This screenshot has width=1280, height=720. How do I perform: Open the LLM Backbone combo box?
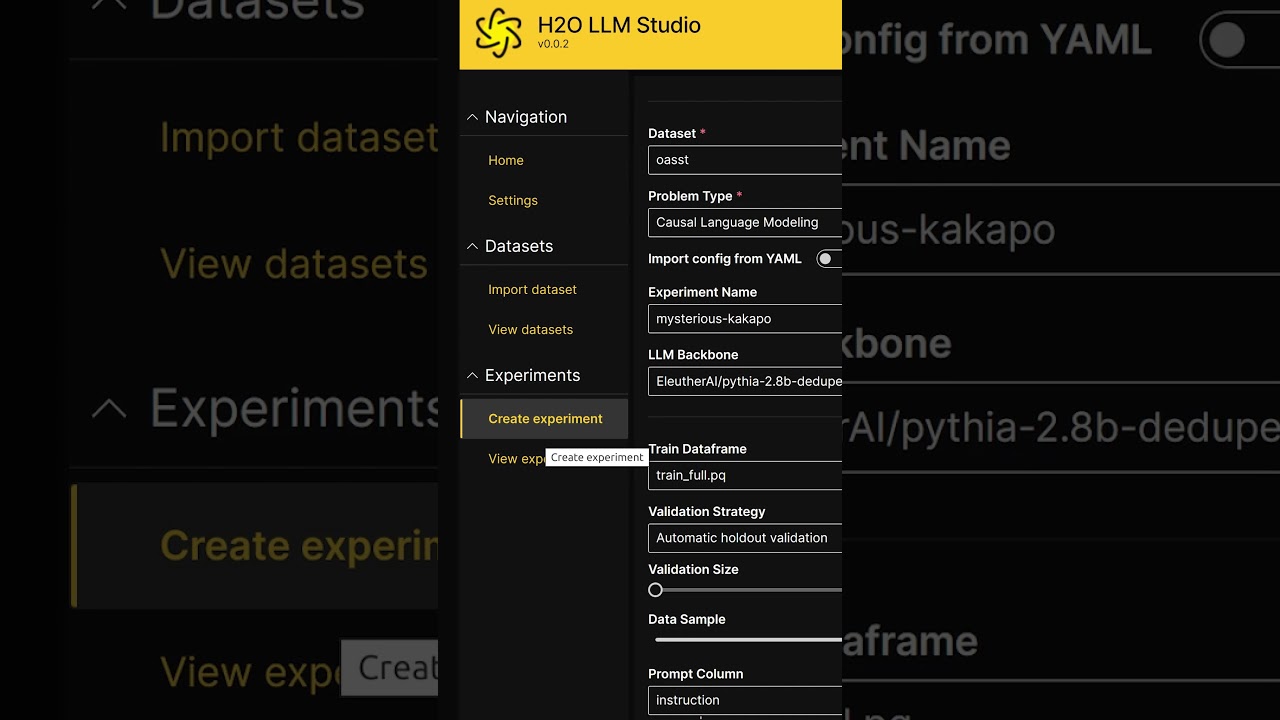tap(745, 381)
